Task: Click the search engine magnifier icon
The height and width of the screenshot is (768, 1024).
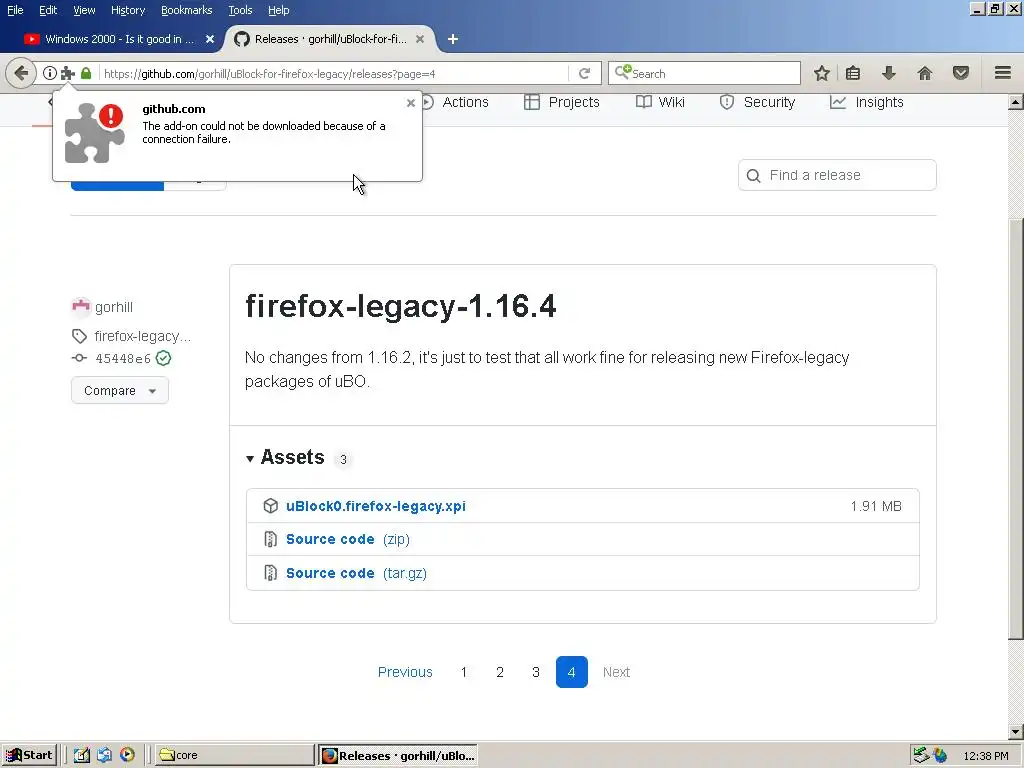Action: (x=623, y=72)
